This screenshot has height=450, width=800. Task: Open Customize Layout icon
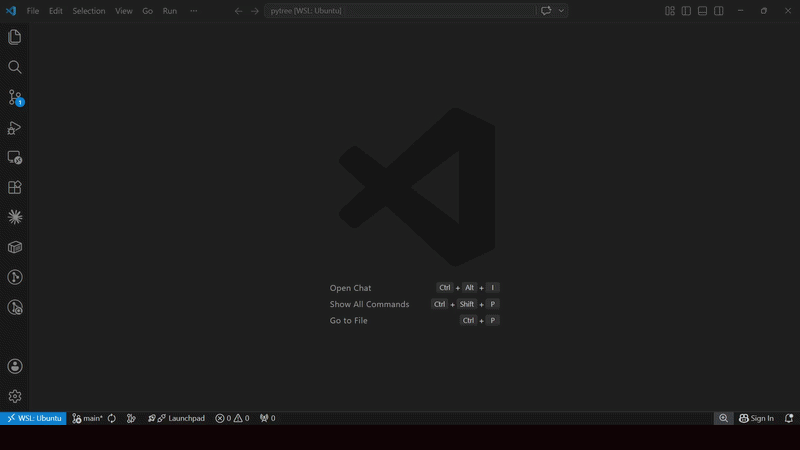(670, 11)
